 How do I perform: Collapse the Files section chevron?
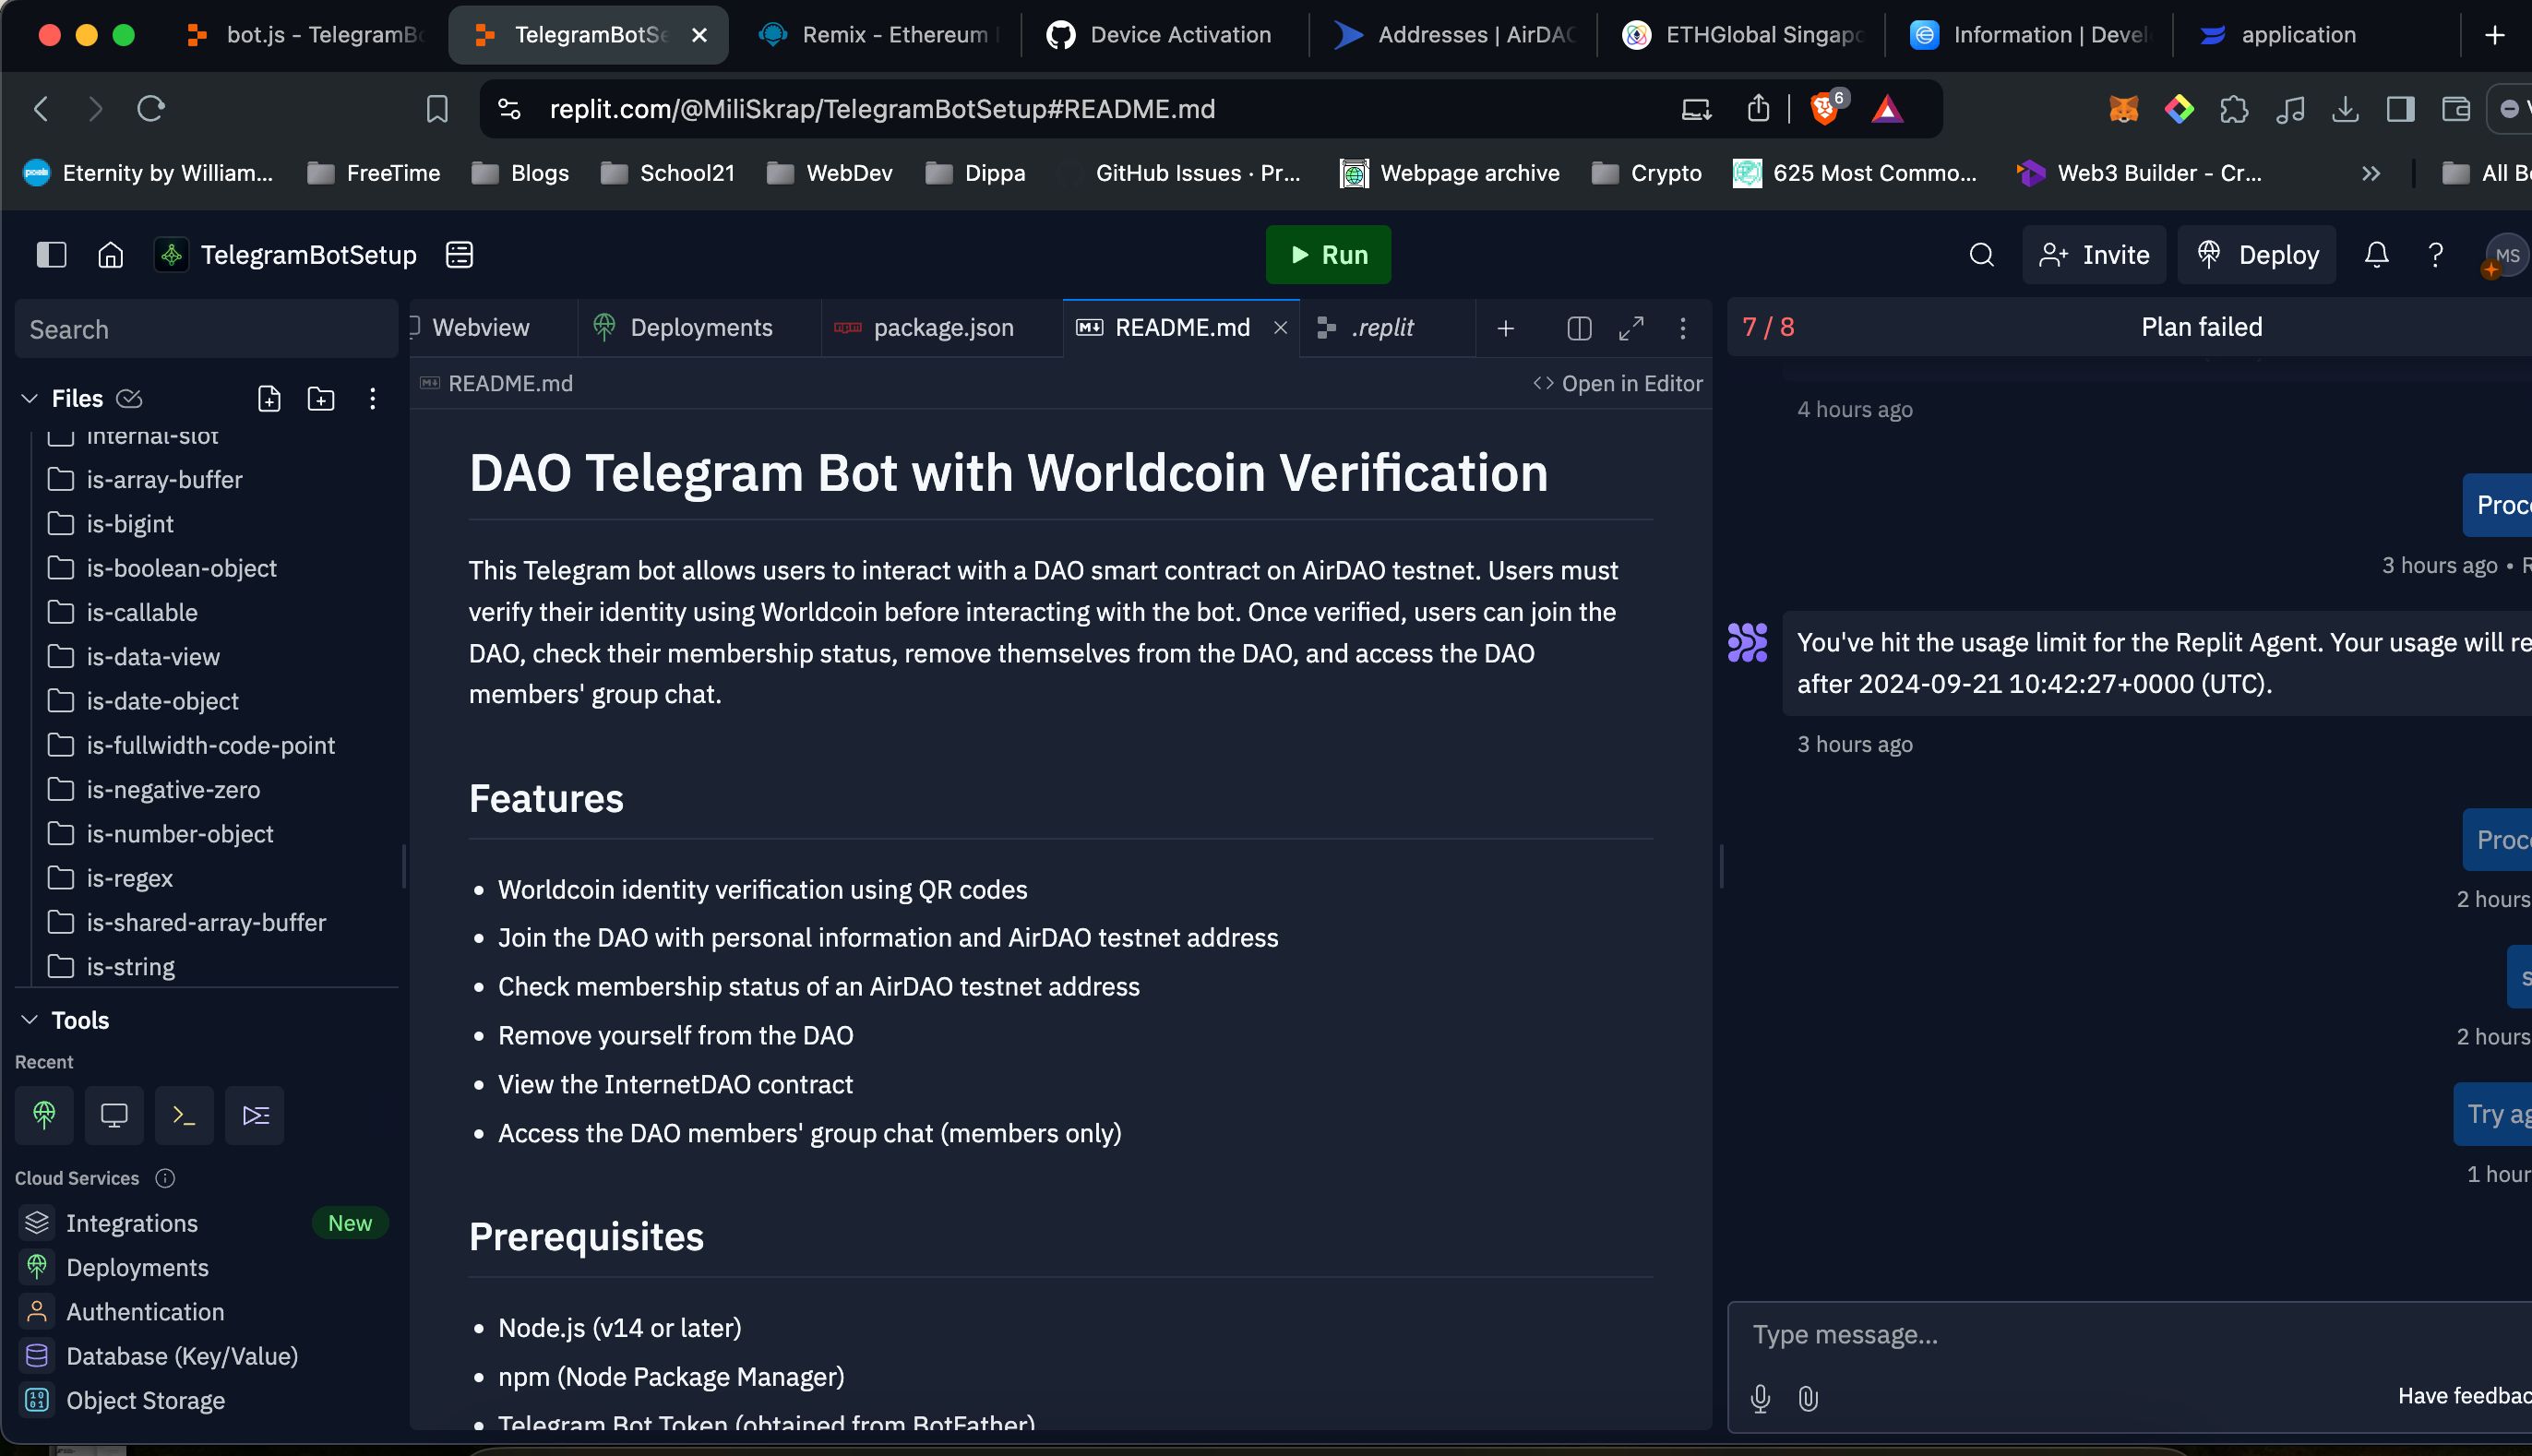tap(29, 399)
